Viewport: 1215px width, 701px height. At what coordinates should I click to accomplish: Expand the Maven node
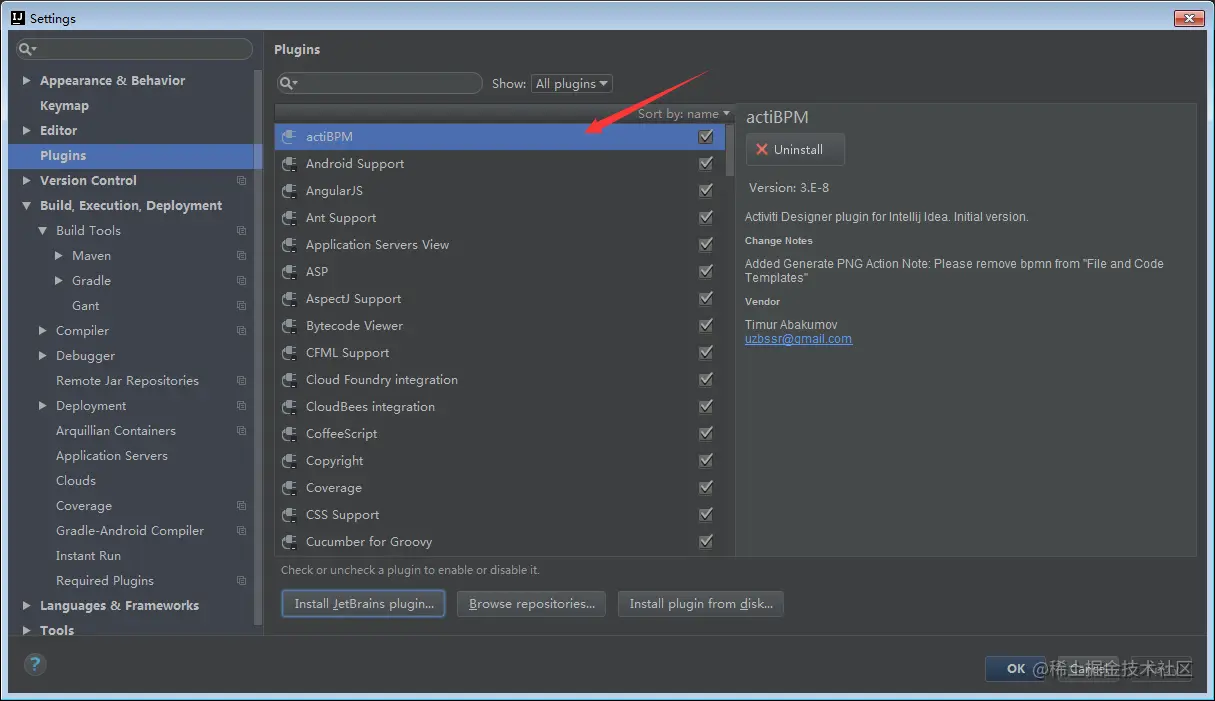pos(59,256)
